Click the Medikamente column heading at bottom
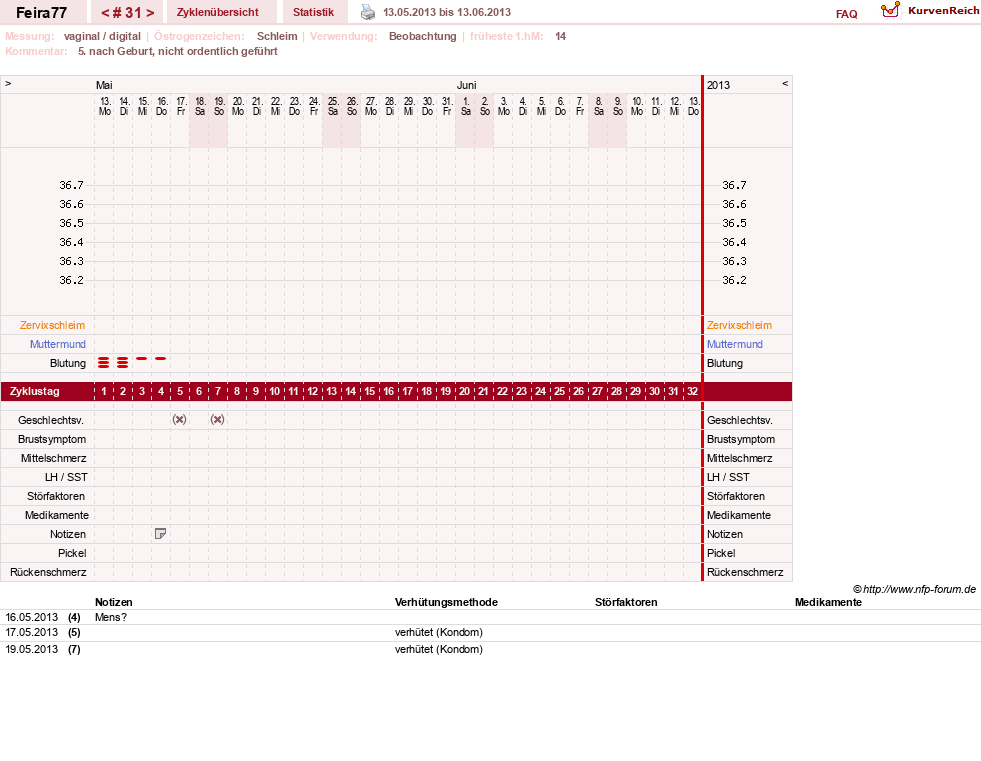The width and height of the screenshot is (981, 761). (x=828, y=602)
